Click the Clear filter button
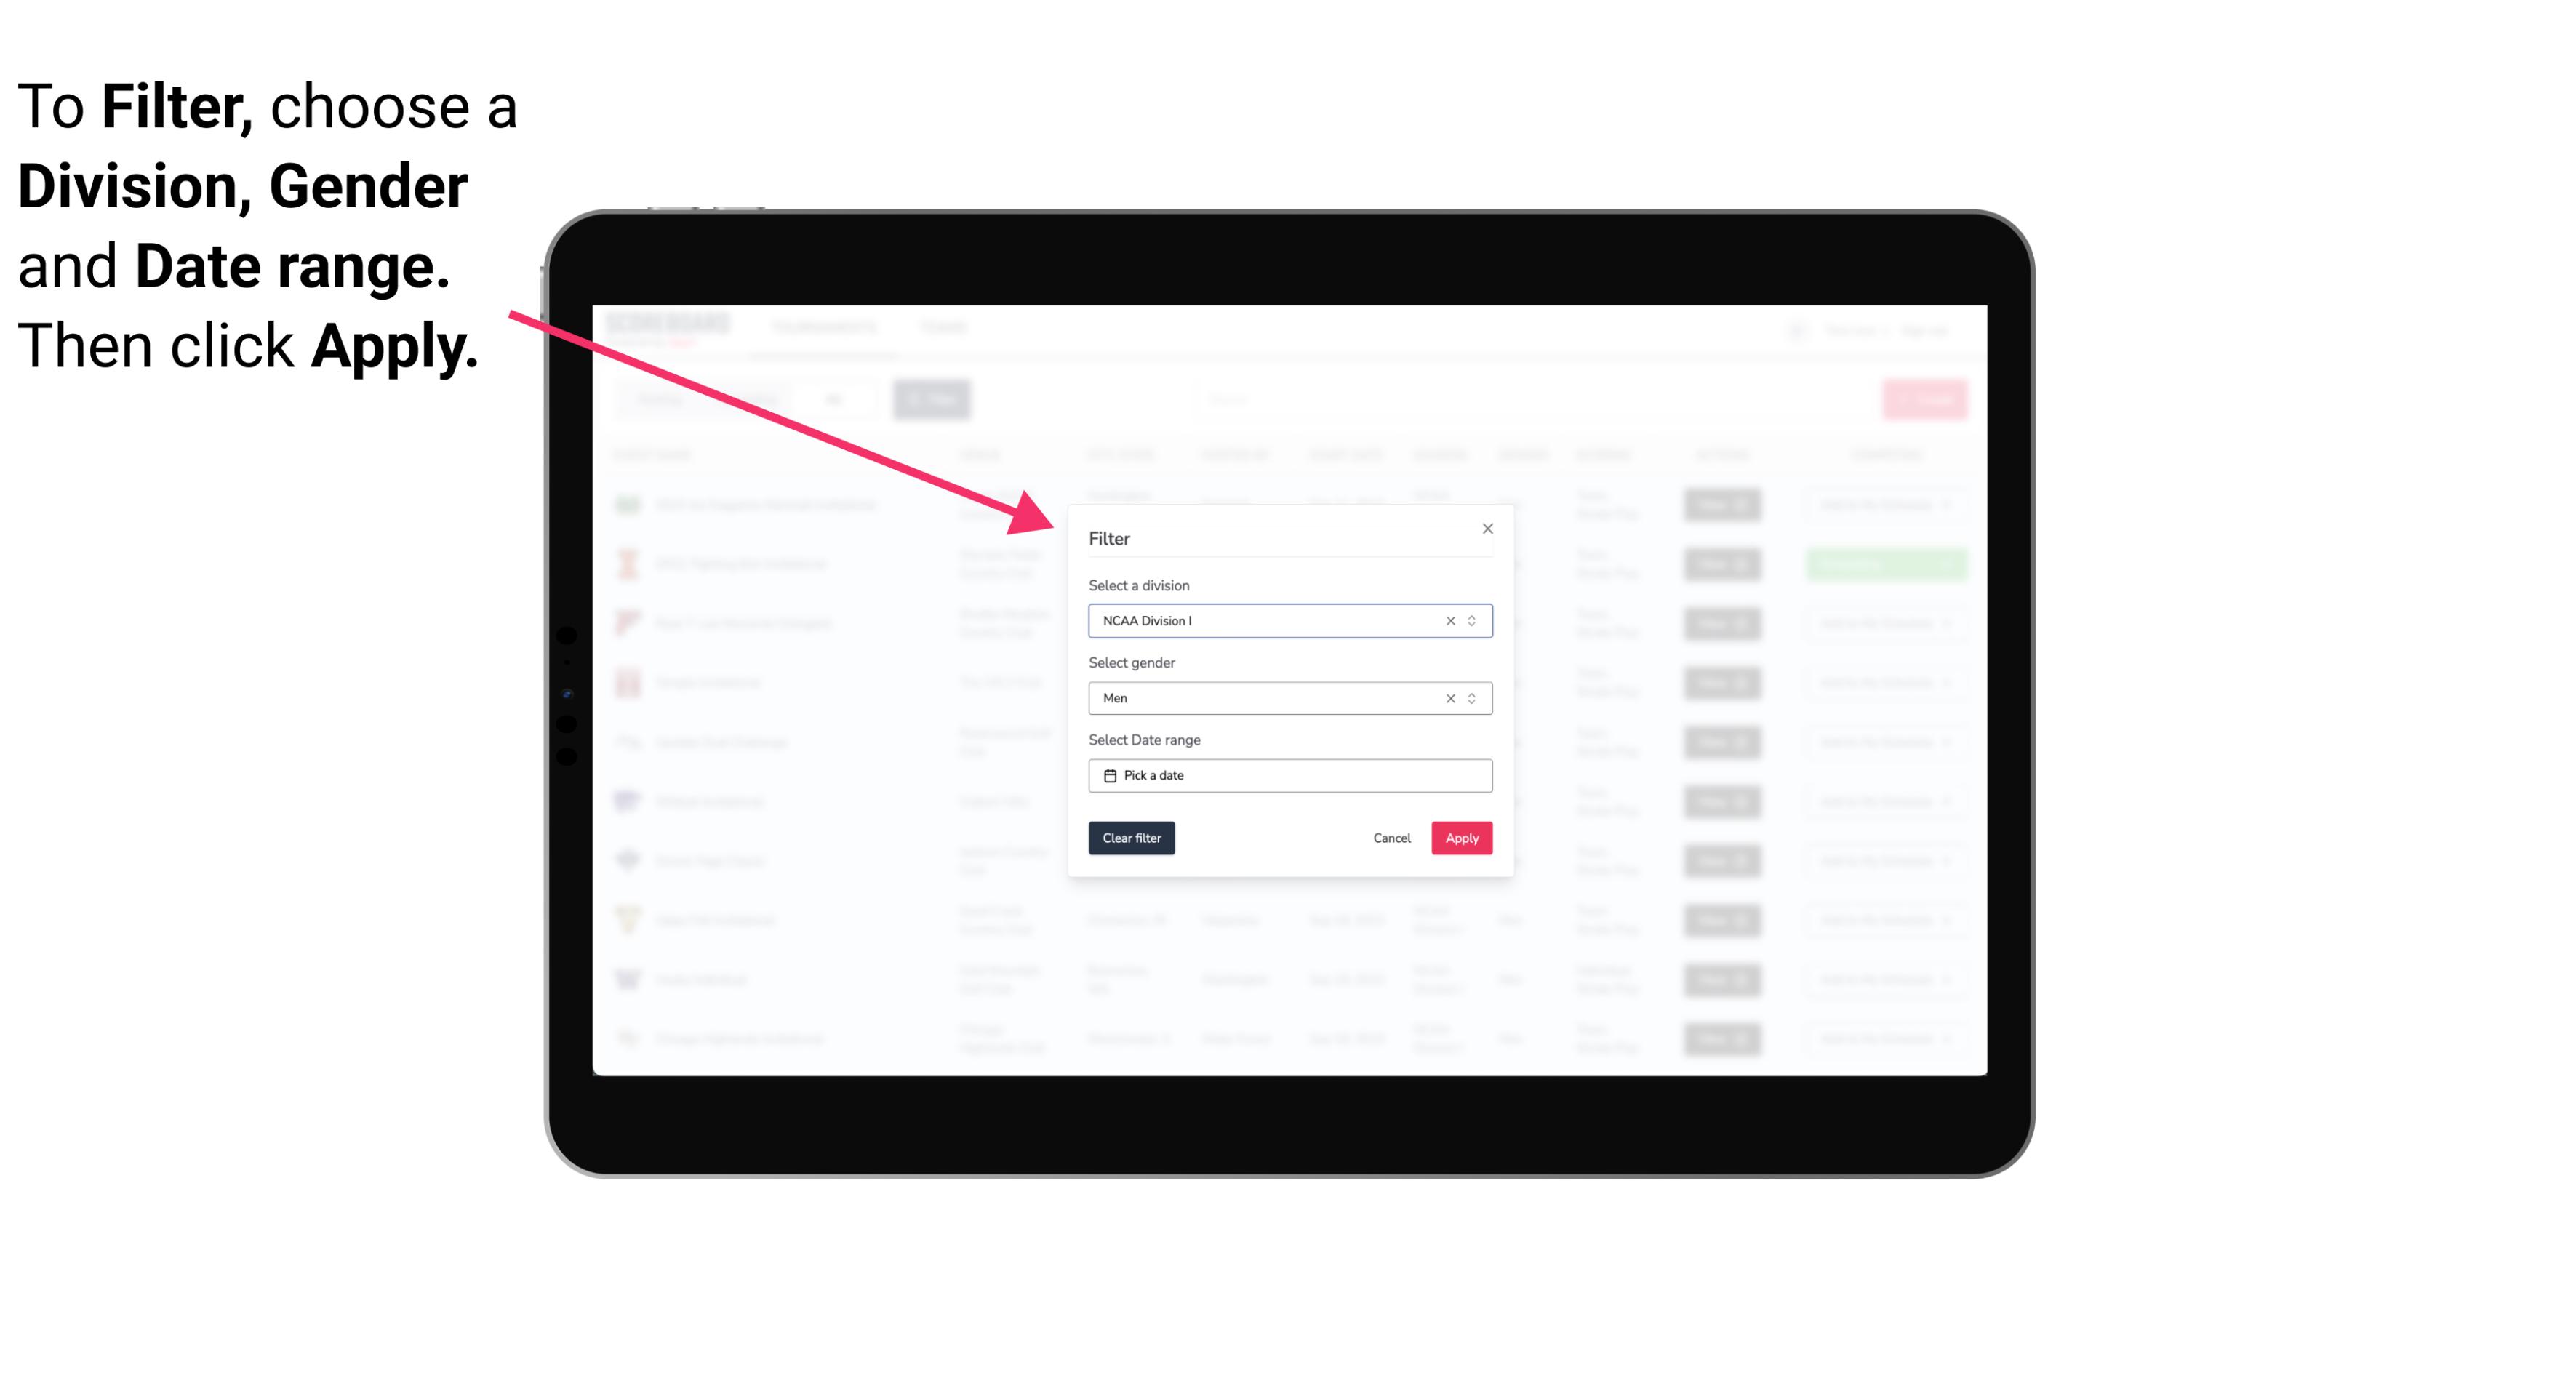Screen dimensions: 2576x1386 [x=1130, y=838]
